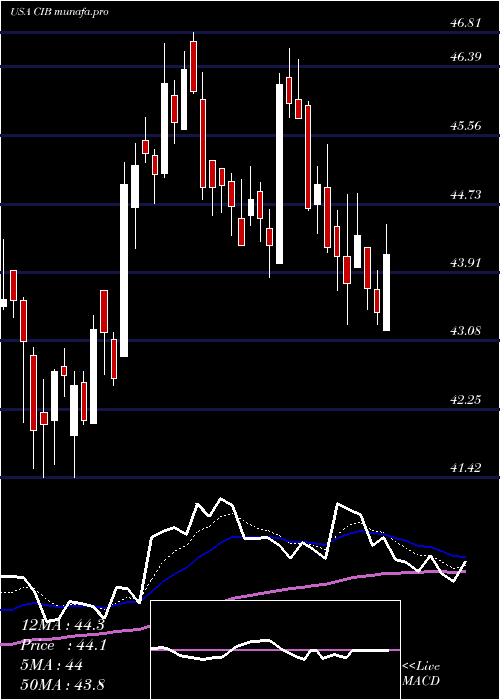Click the 45.56 price level label
The height and width of the screenshot is (700, 500).
point(466,125)
